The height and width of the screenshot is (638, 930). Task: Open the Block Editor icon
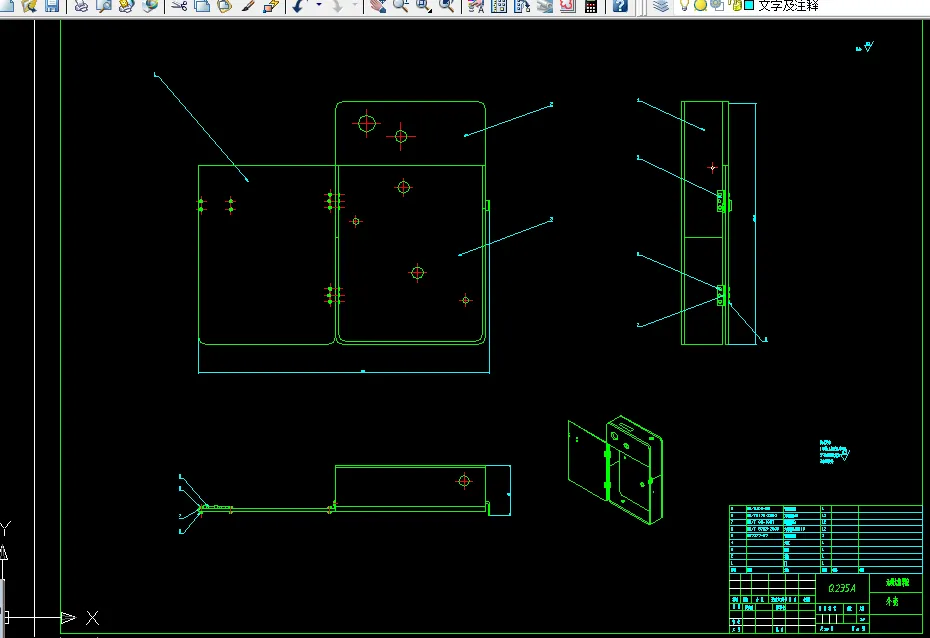[x=271, y=6]
